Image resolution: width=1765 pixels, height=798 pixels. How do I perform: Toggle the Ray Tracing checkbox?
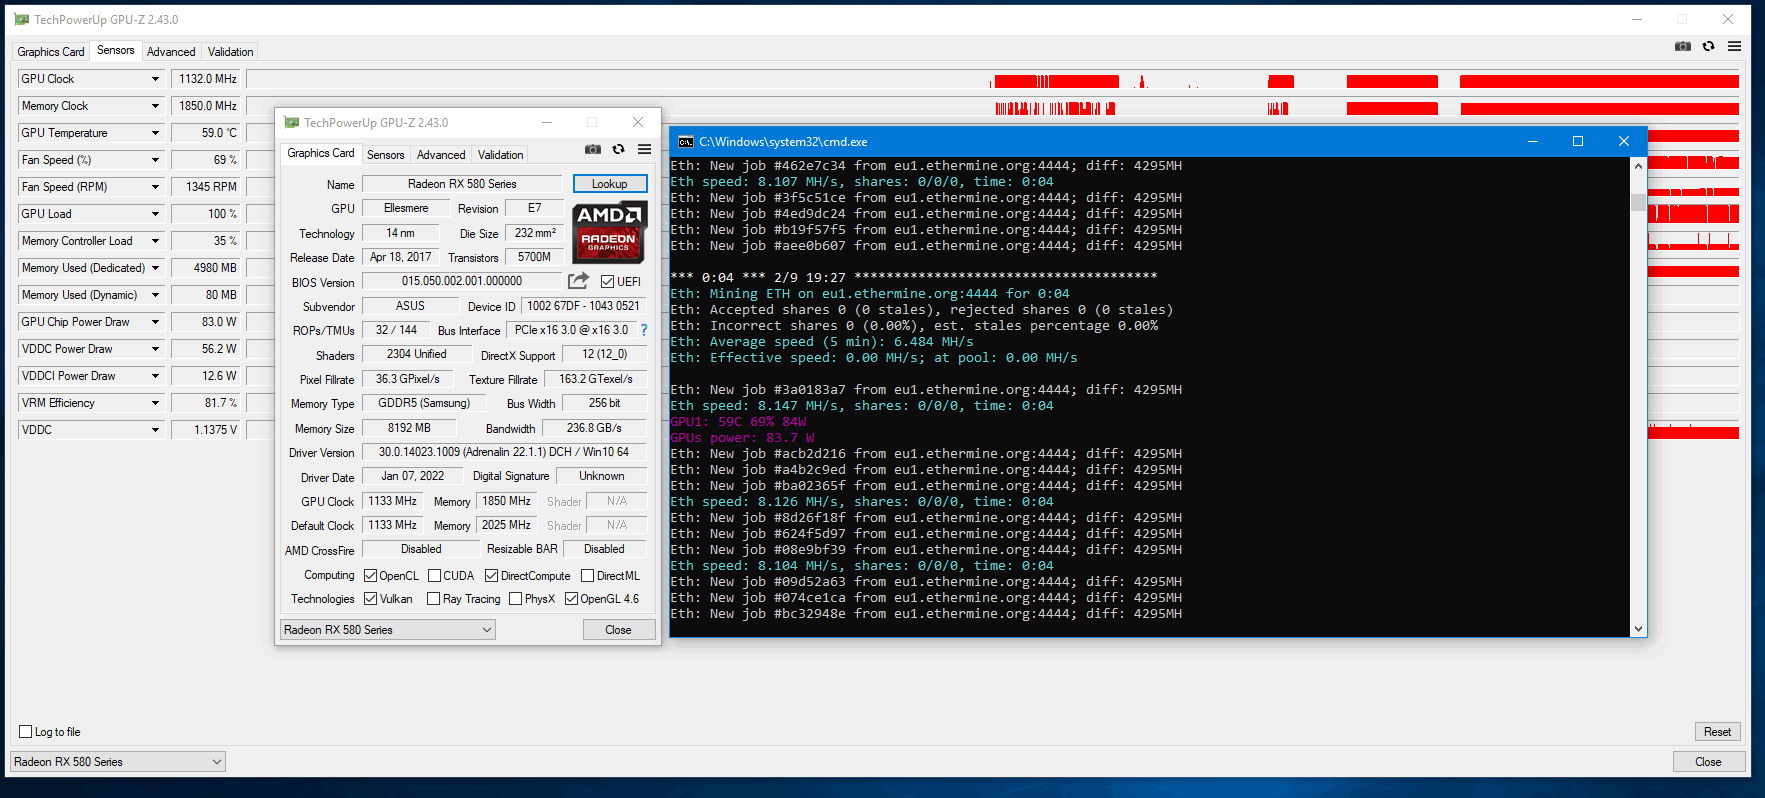[x=433, y=599]
